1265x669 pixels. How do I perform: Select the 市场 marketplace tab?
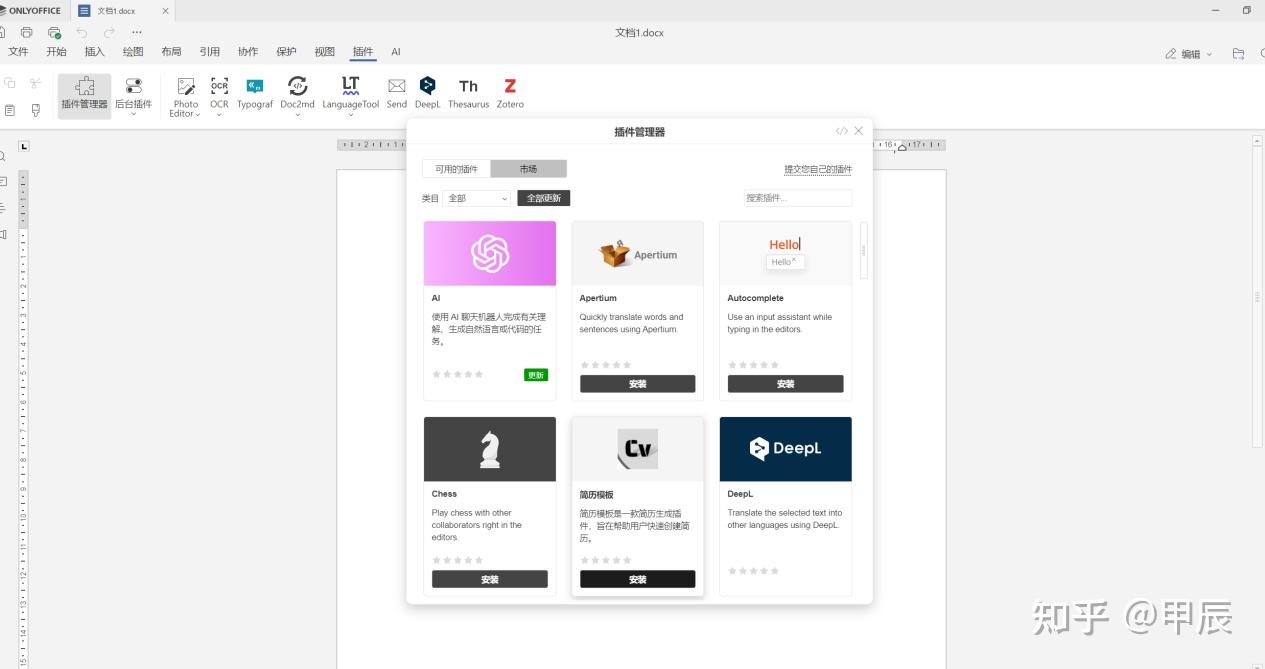pyautogui.click(x=528, y=169)
